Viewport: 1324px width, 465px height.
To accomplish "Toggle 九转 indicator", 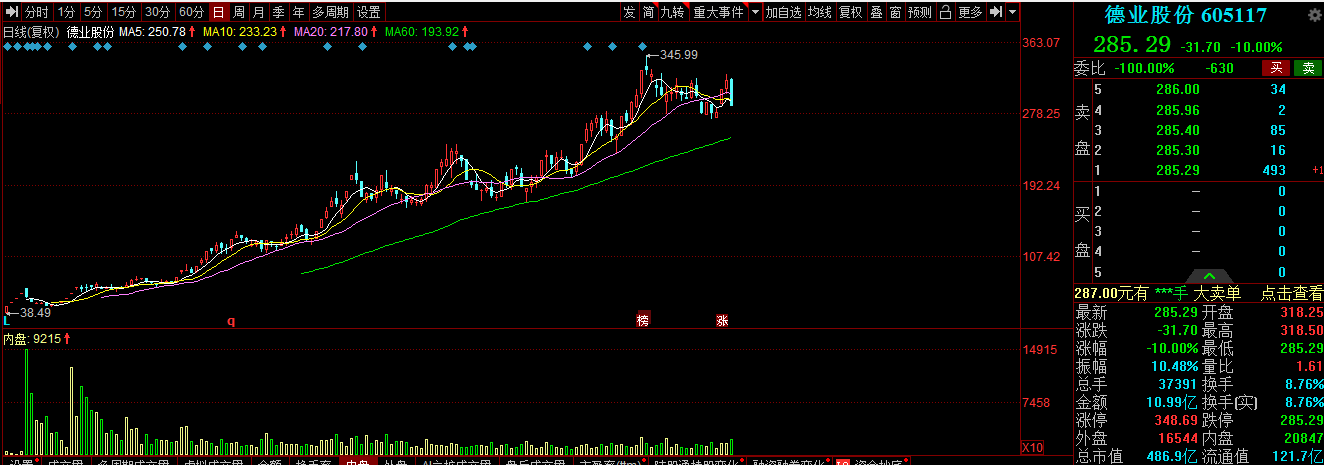I will [x=674, y=12].
